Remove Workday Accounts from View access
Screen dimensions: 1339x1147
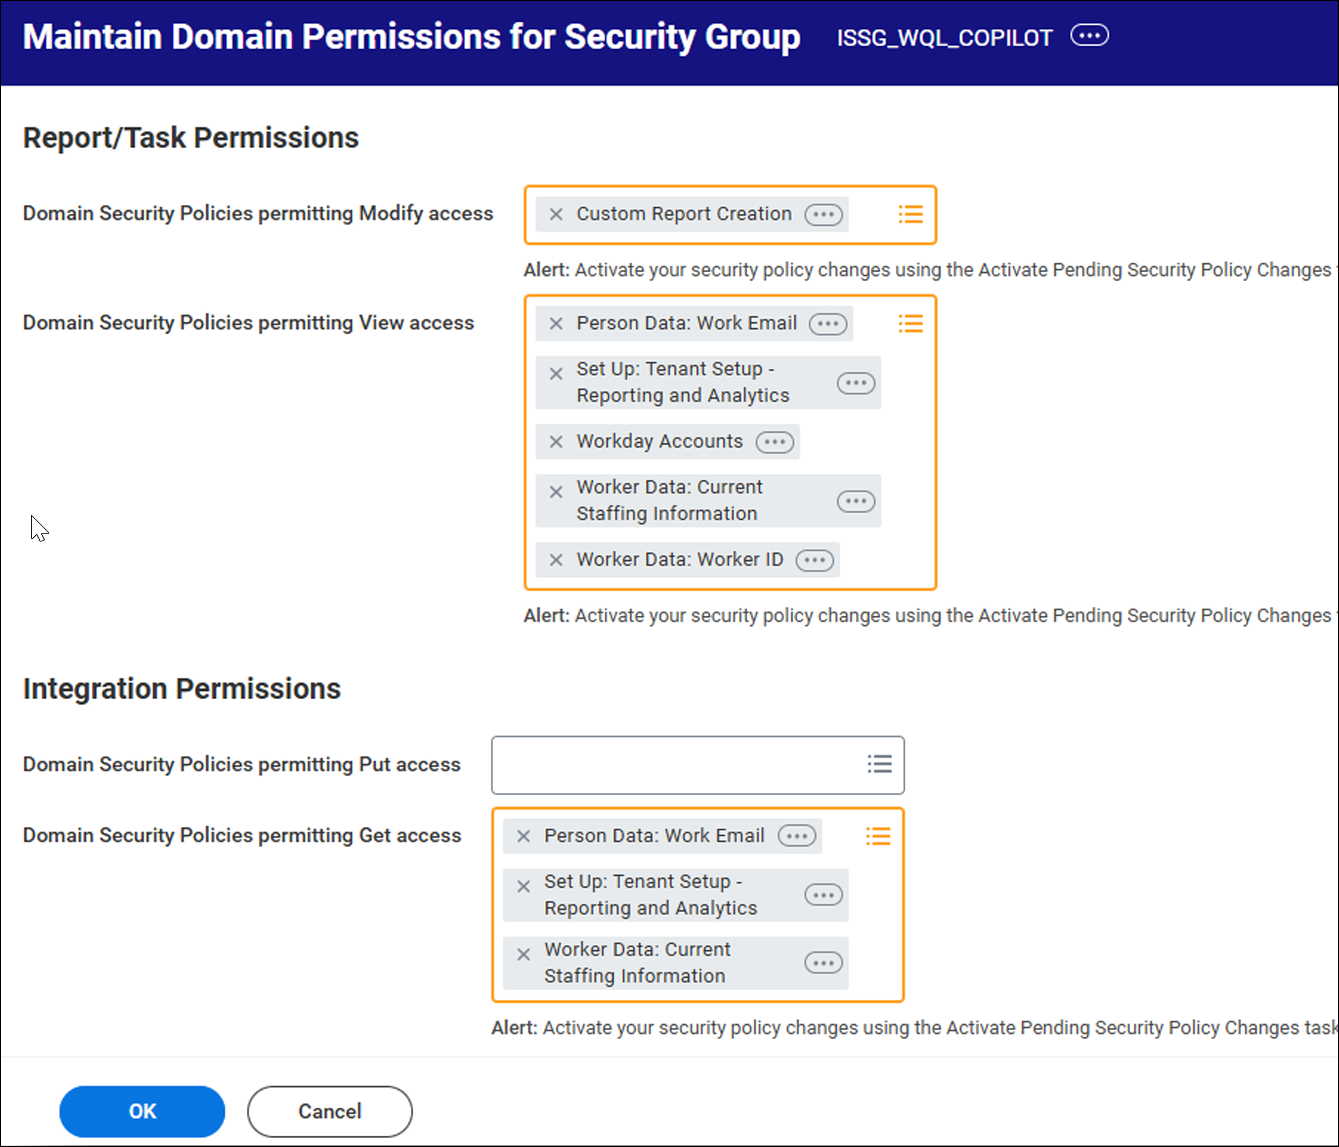point(556,441)
